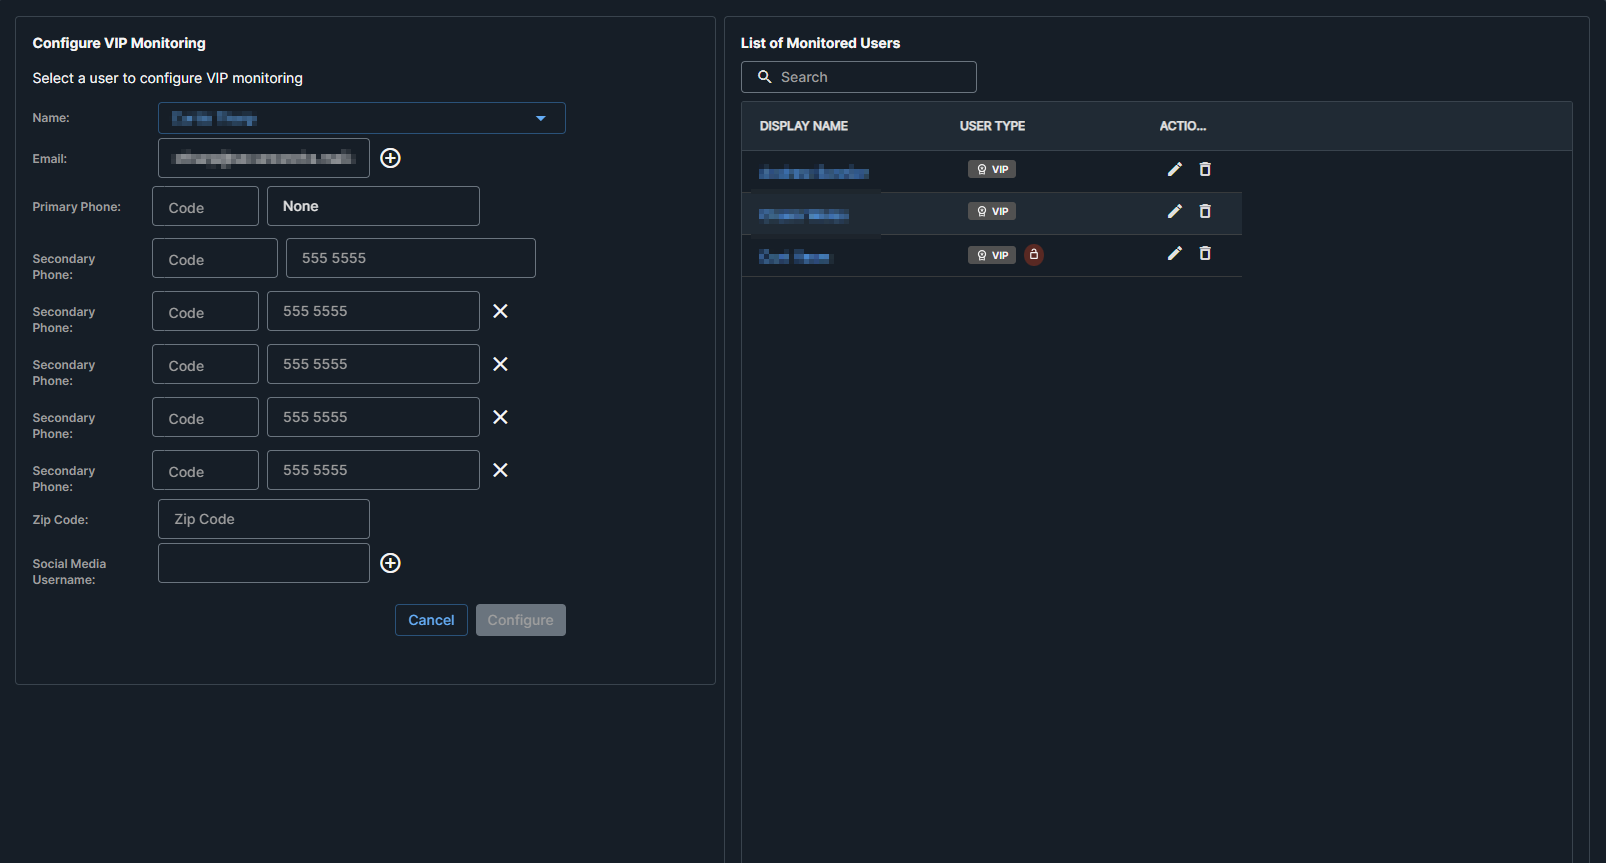
Task: Click the add social media username plus icon
Action: pos(390,563)
